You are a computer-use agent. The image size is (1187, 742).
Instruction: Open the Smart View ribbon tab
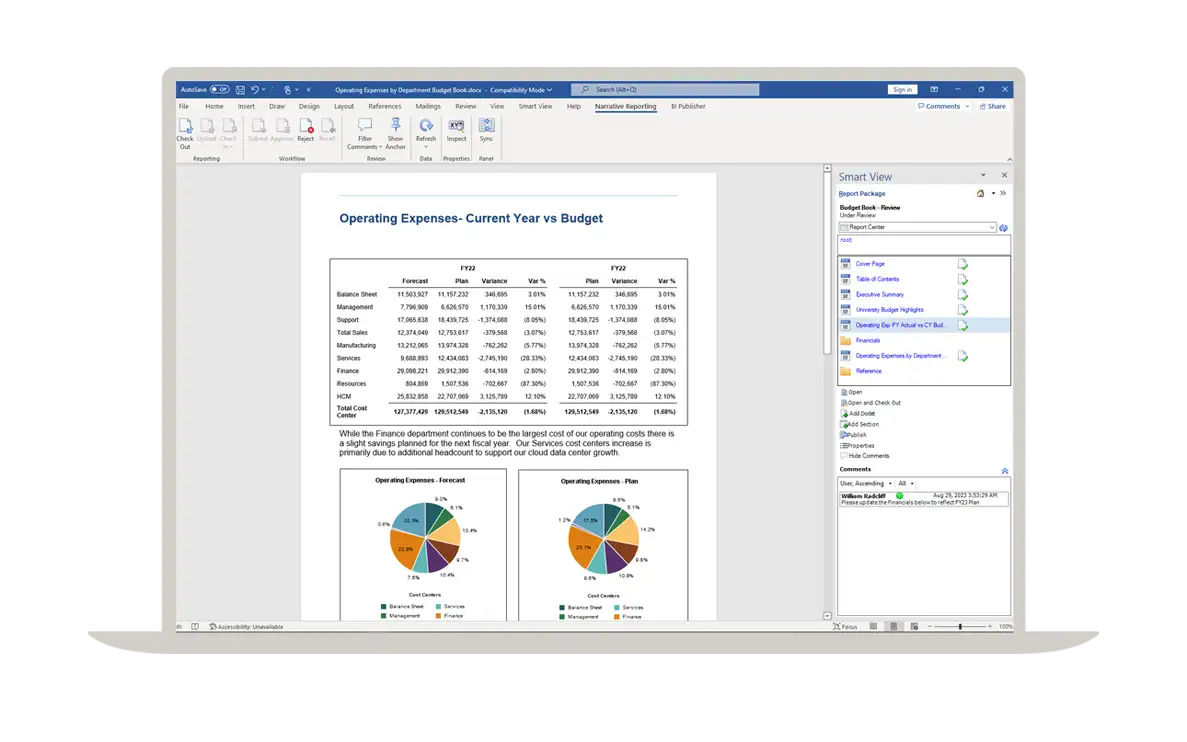(x=535, y=106)
